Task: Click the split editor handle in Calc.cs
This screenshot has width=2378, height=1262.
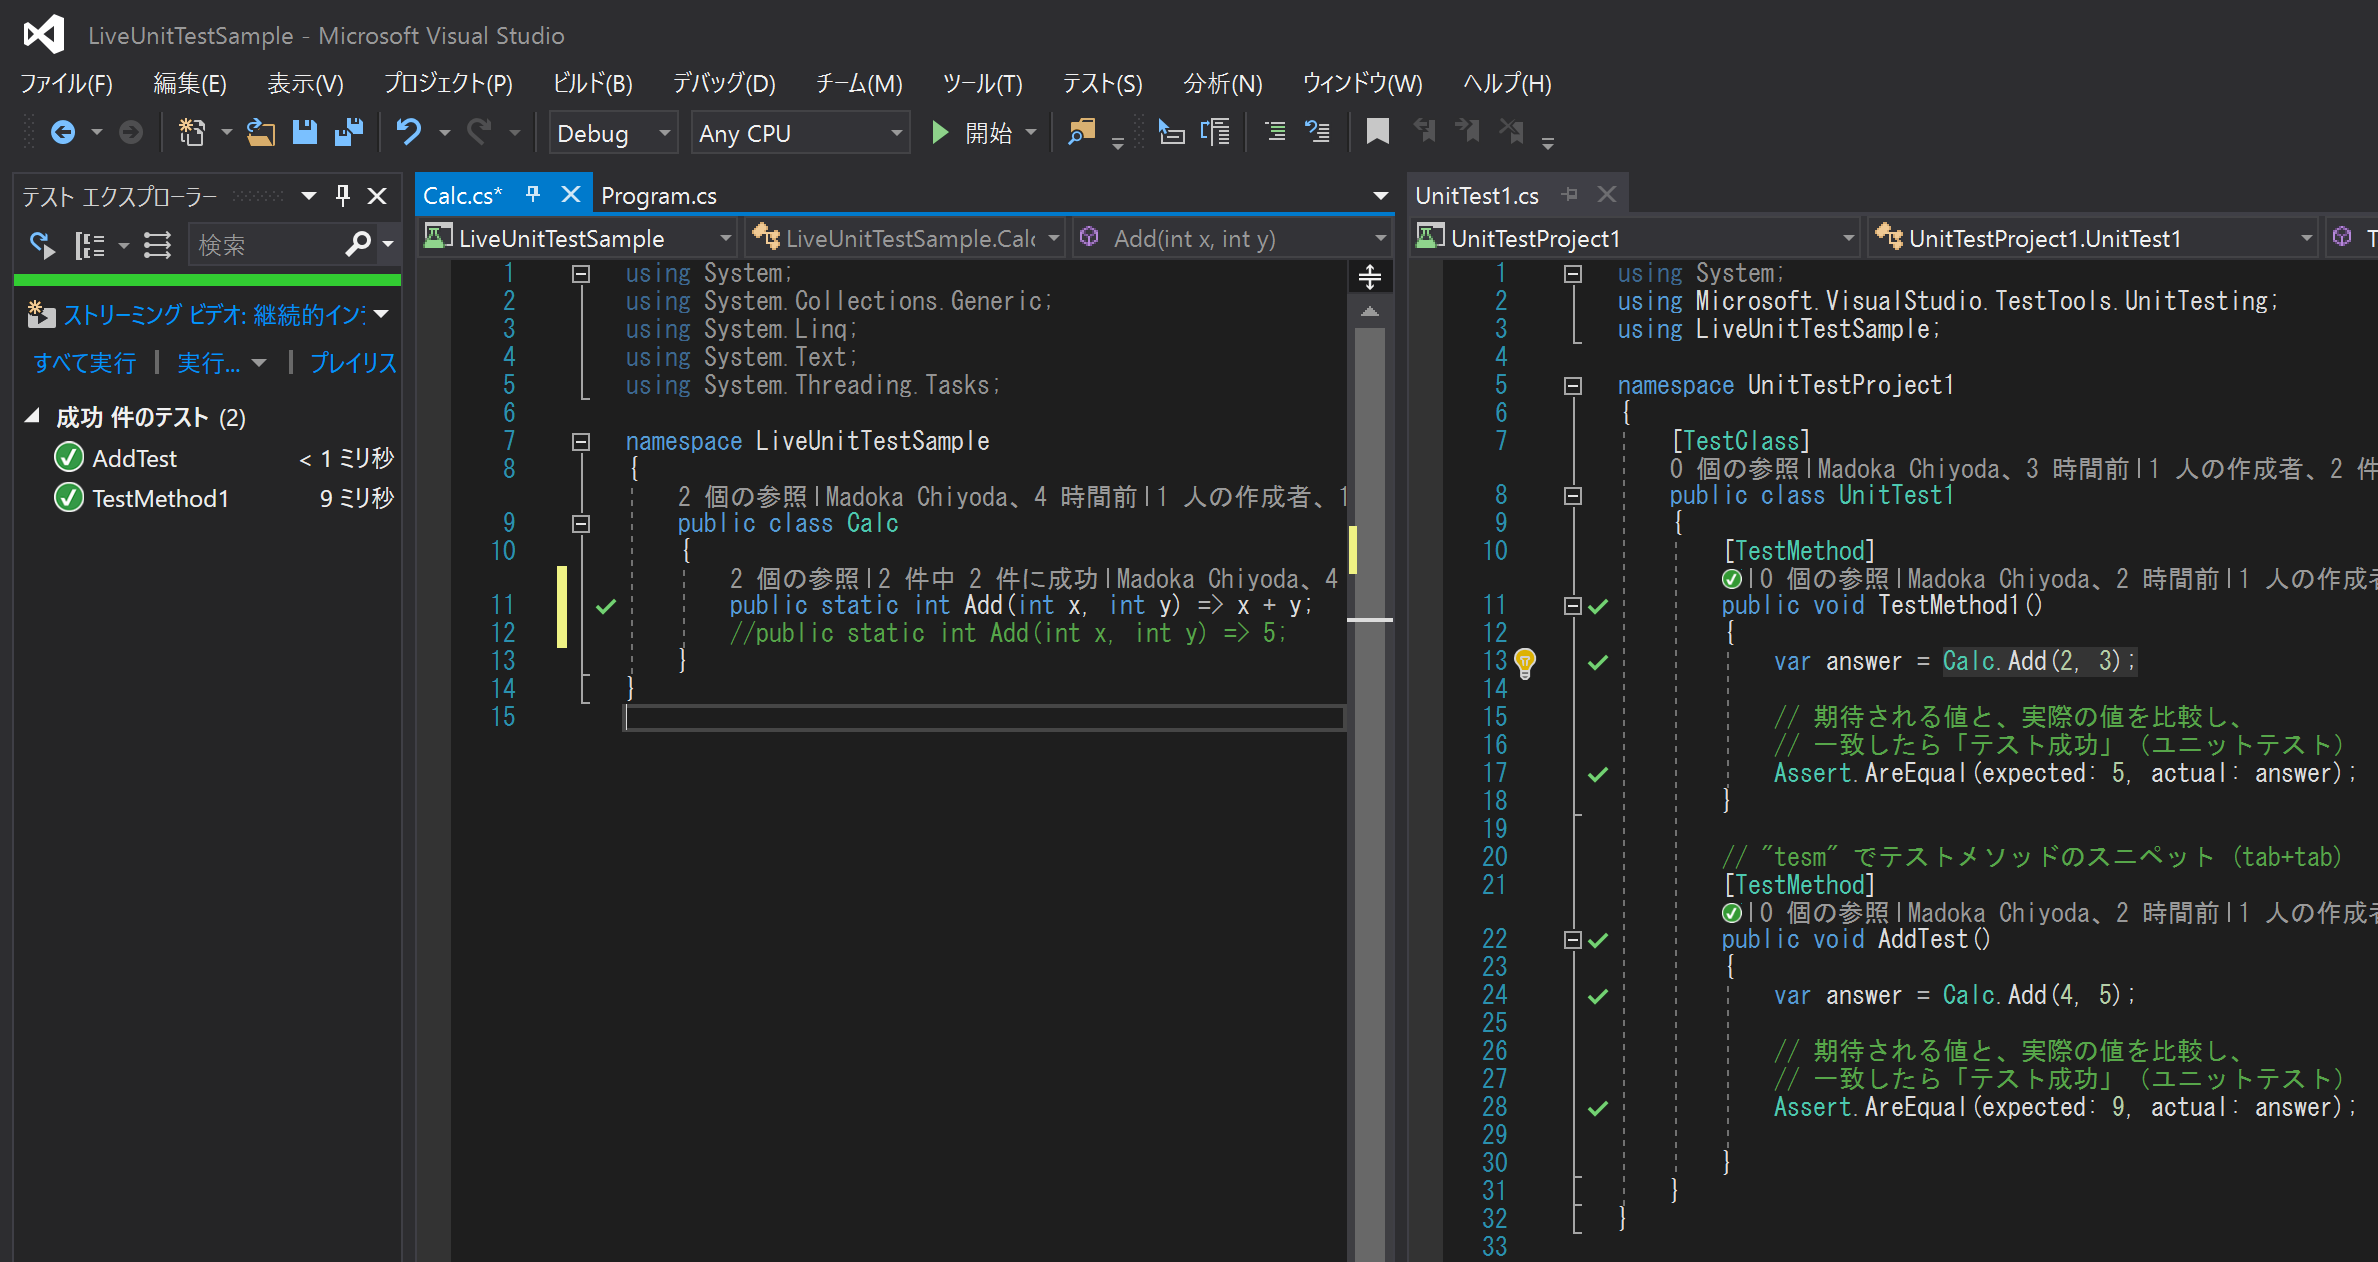Action: pyautogui.click(x=1370, y=277)
